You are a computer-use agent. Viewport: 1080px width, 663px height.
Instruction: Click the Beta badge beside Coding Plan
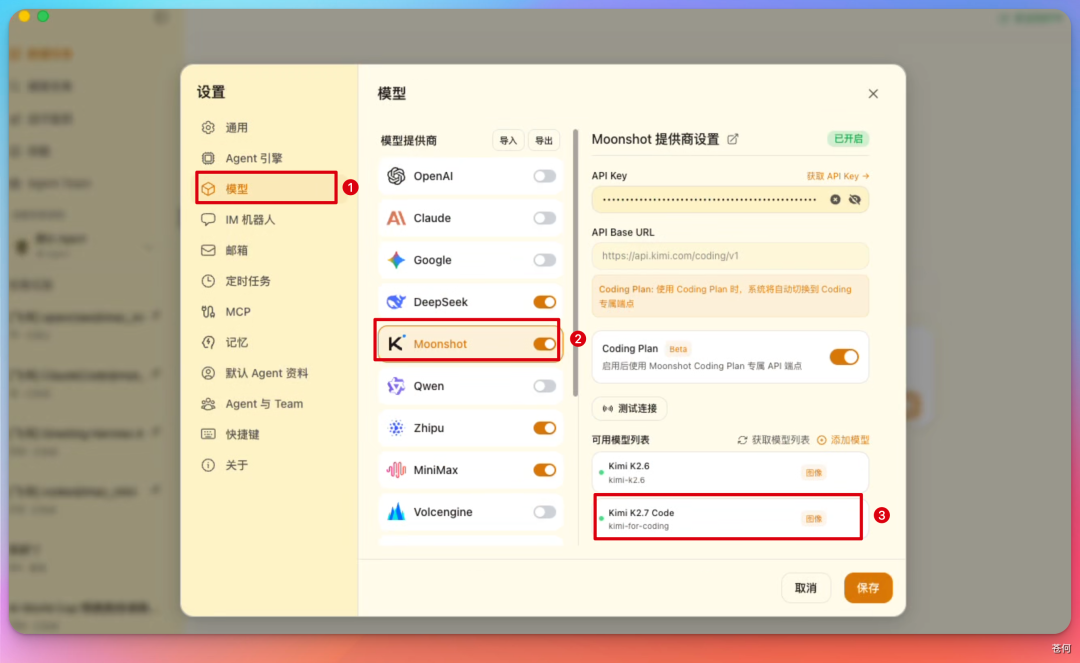678,349
